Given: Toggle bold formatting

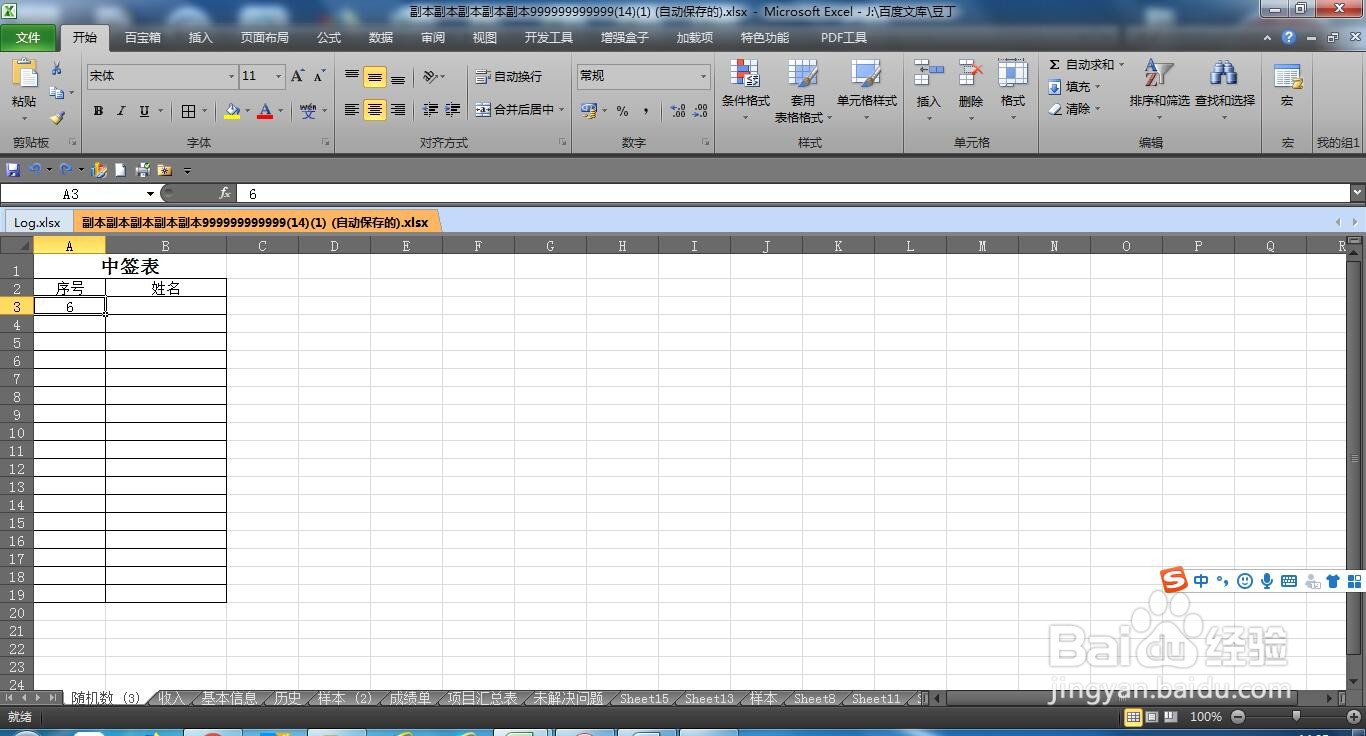Looking at the screenshot, I should (x=98, y=110).
